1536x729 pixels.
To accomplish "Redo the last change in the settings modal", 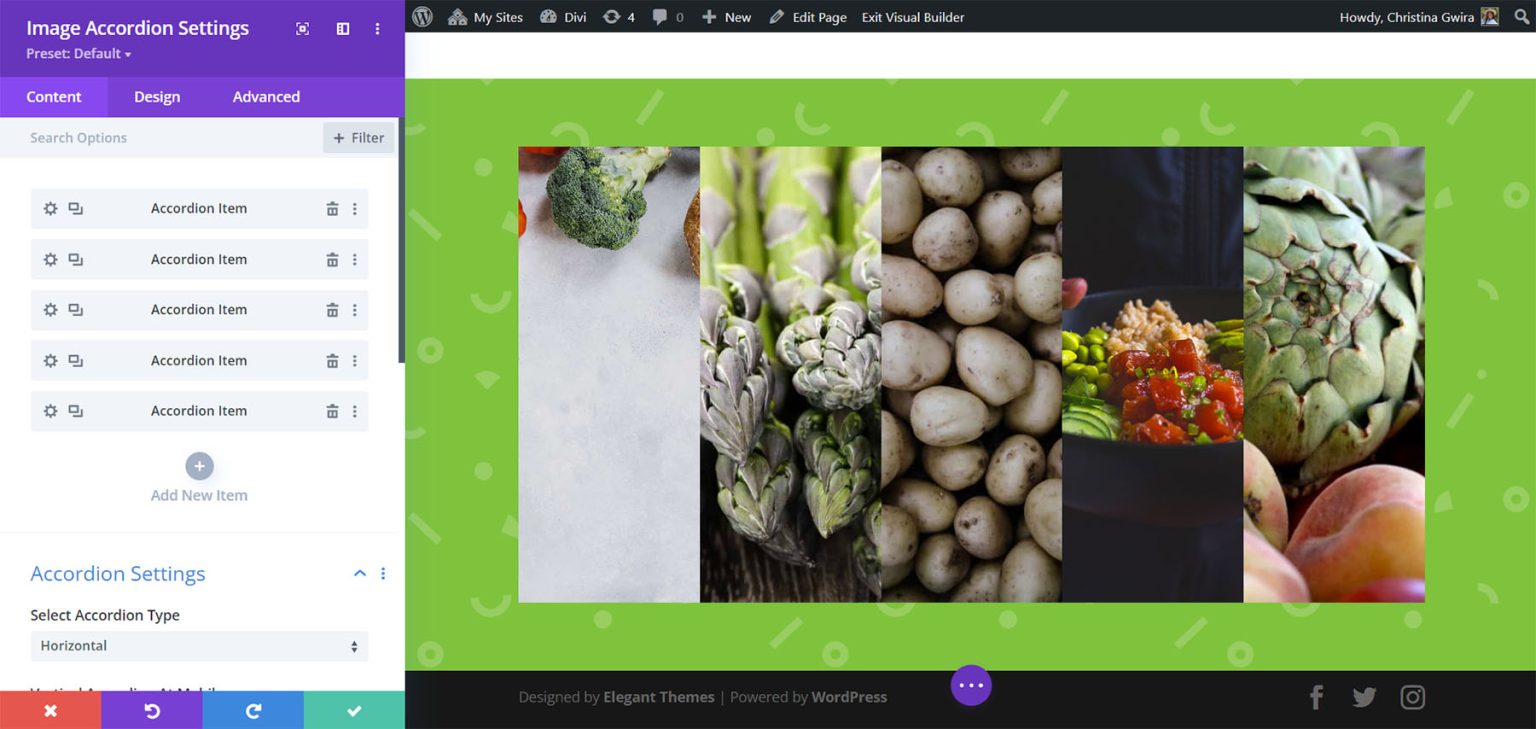I will point(253,710).
